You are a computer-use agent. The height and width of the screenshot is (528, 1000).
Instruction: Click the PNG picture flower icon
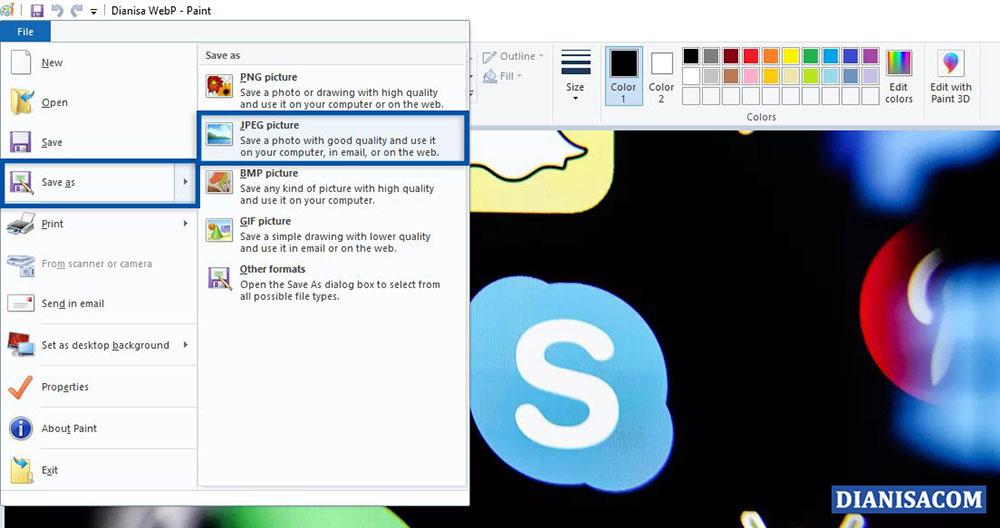(219, 86)
